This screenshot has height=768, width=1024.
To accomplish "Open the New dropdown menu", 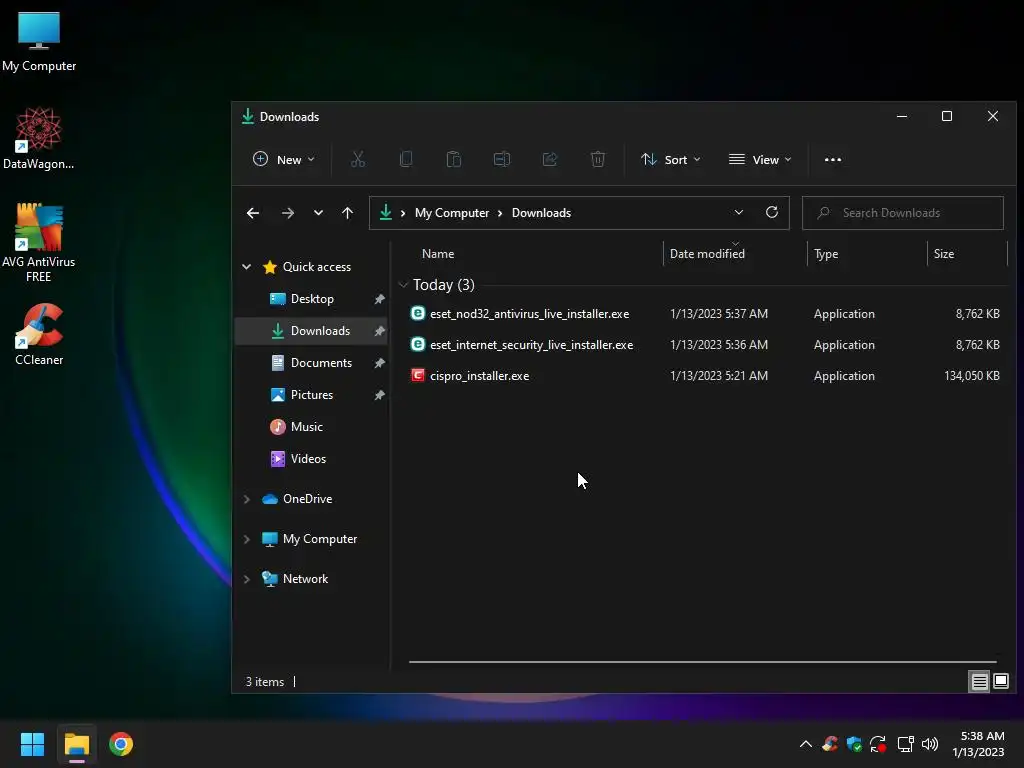I will tap(283, 159).
